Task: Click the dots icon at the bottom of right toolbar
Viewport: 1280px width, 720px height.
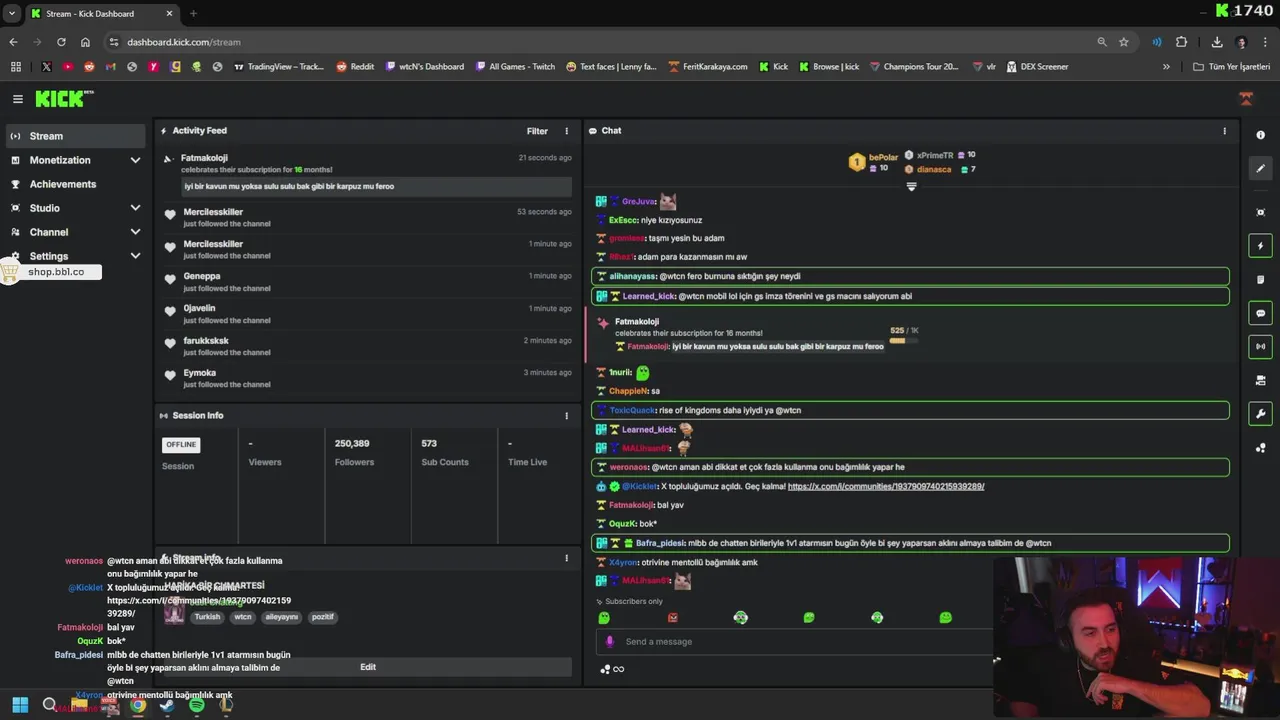Action: 1260,448
